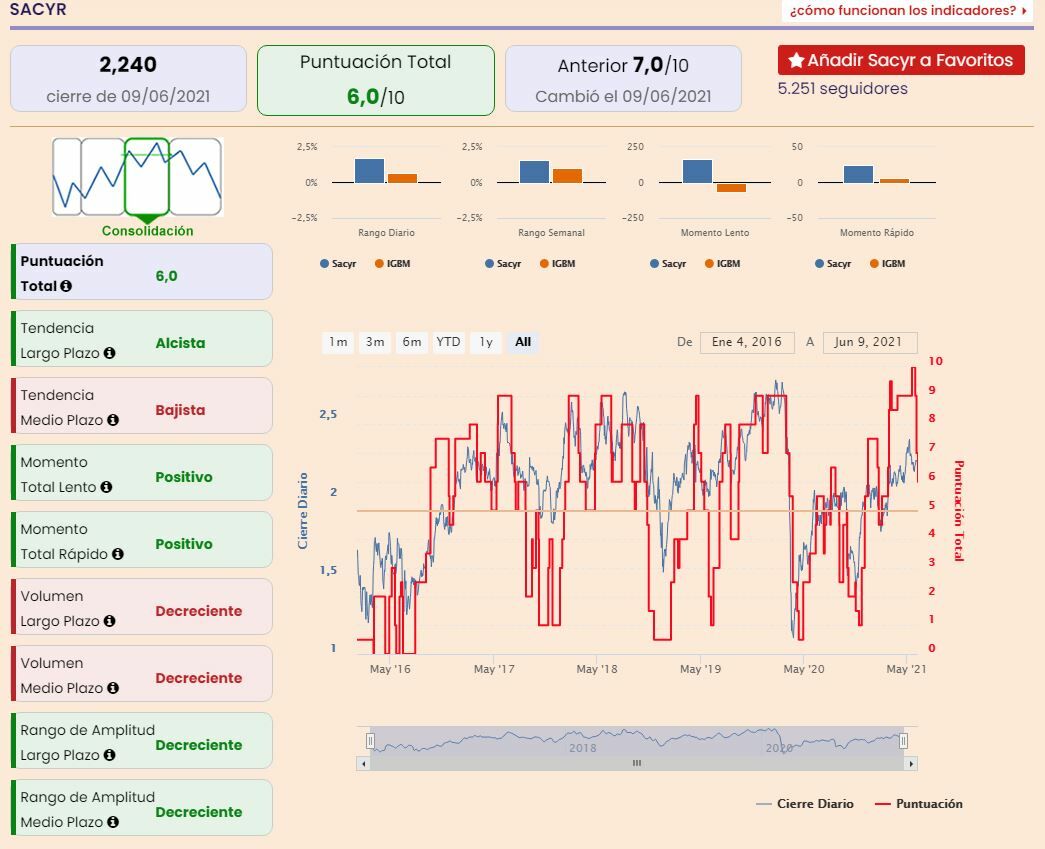Select the YTD range button
The height and width of the screenshot is (849, 1045).
449,342
